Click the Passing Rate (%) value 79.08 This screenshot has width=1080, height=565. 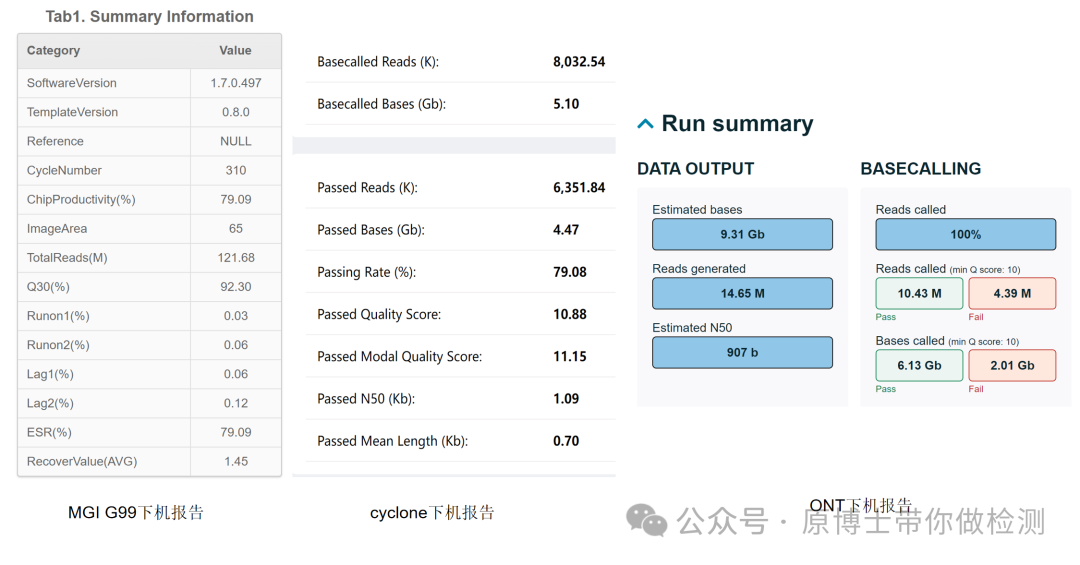click(570, 272)
